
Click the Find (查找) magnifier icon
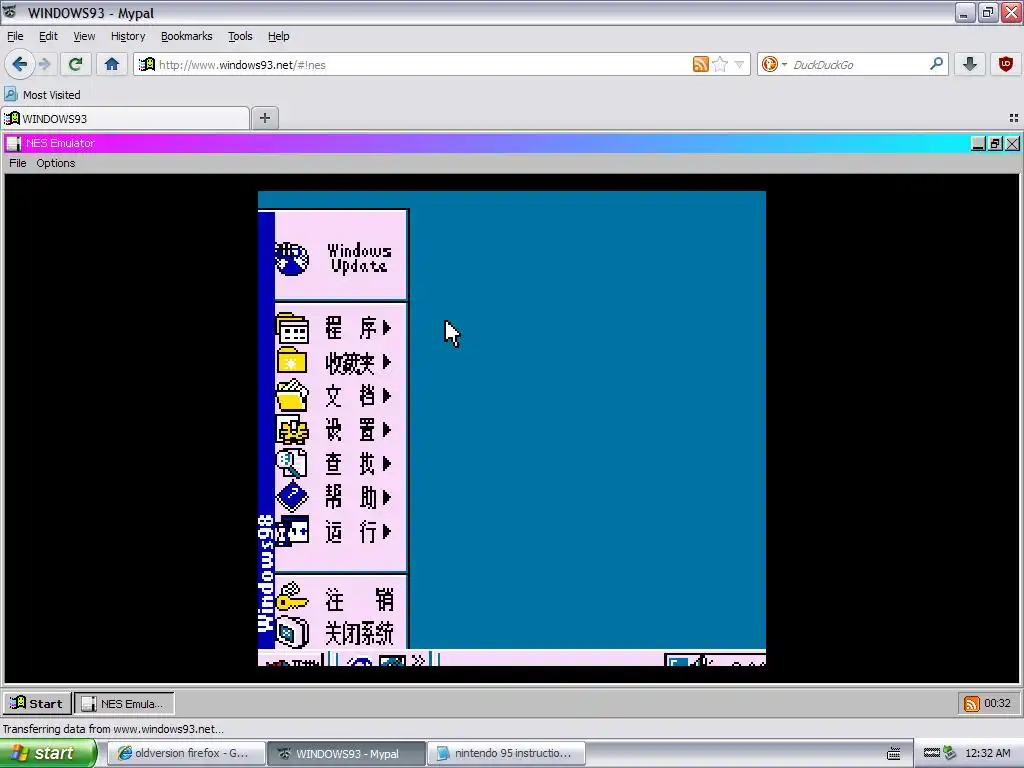(x=292, y=464)
